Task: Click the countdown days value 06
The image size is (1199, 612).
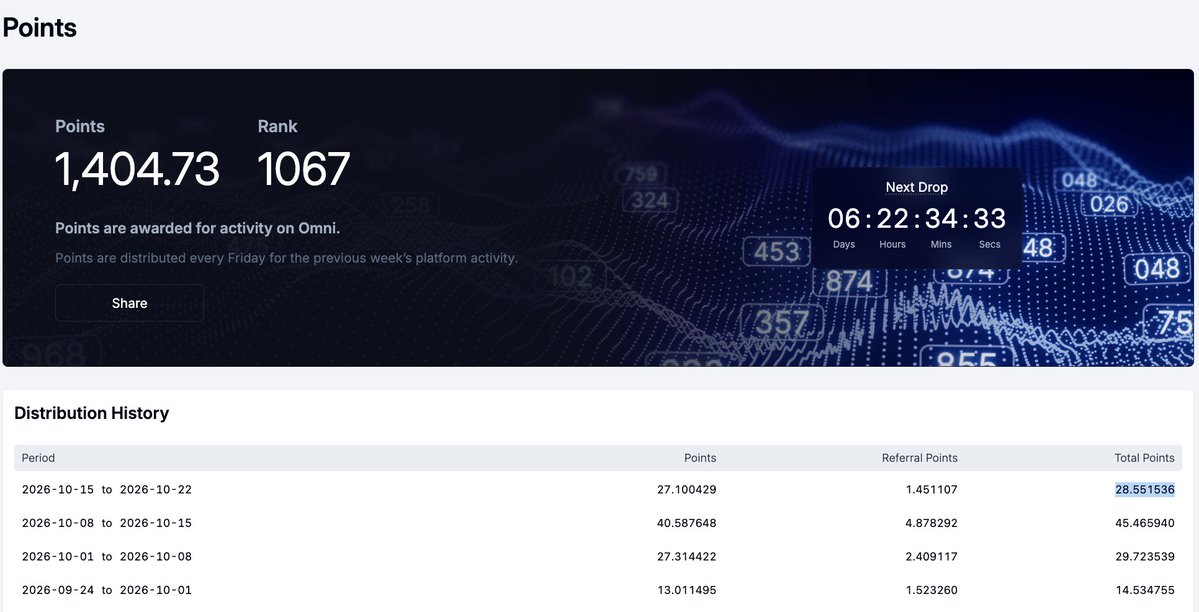Action: click(x=844, y=219)
